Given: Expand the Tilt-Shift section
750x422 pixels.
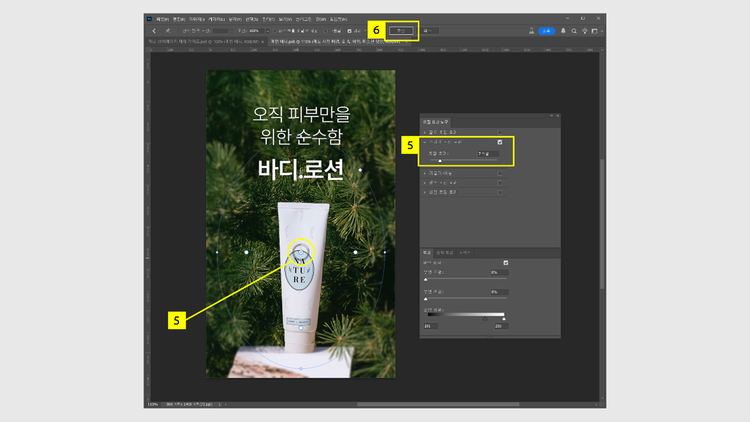Looking at the screenshot, I should [x=425, y=173].
